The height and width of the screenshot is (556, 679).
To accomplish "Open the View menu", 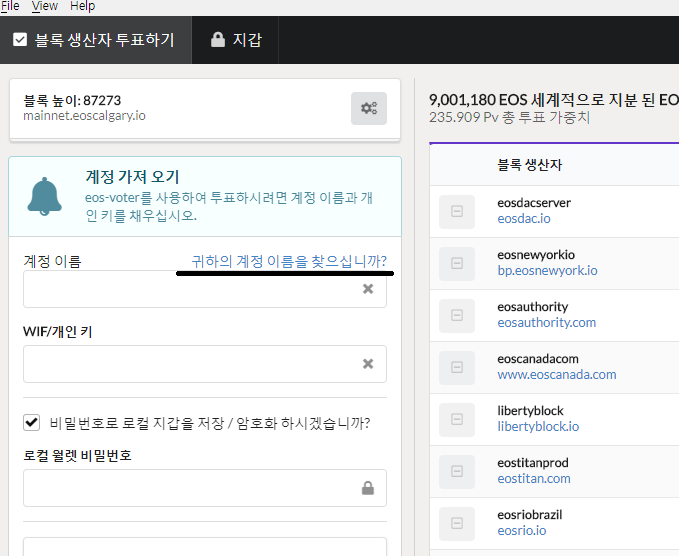I will click(x=45, y=6).
